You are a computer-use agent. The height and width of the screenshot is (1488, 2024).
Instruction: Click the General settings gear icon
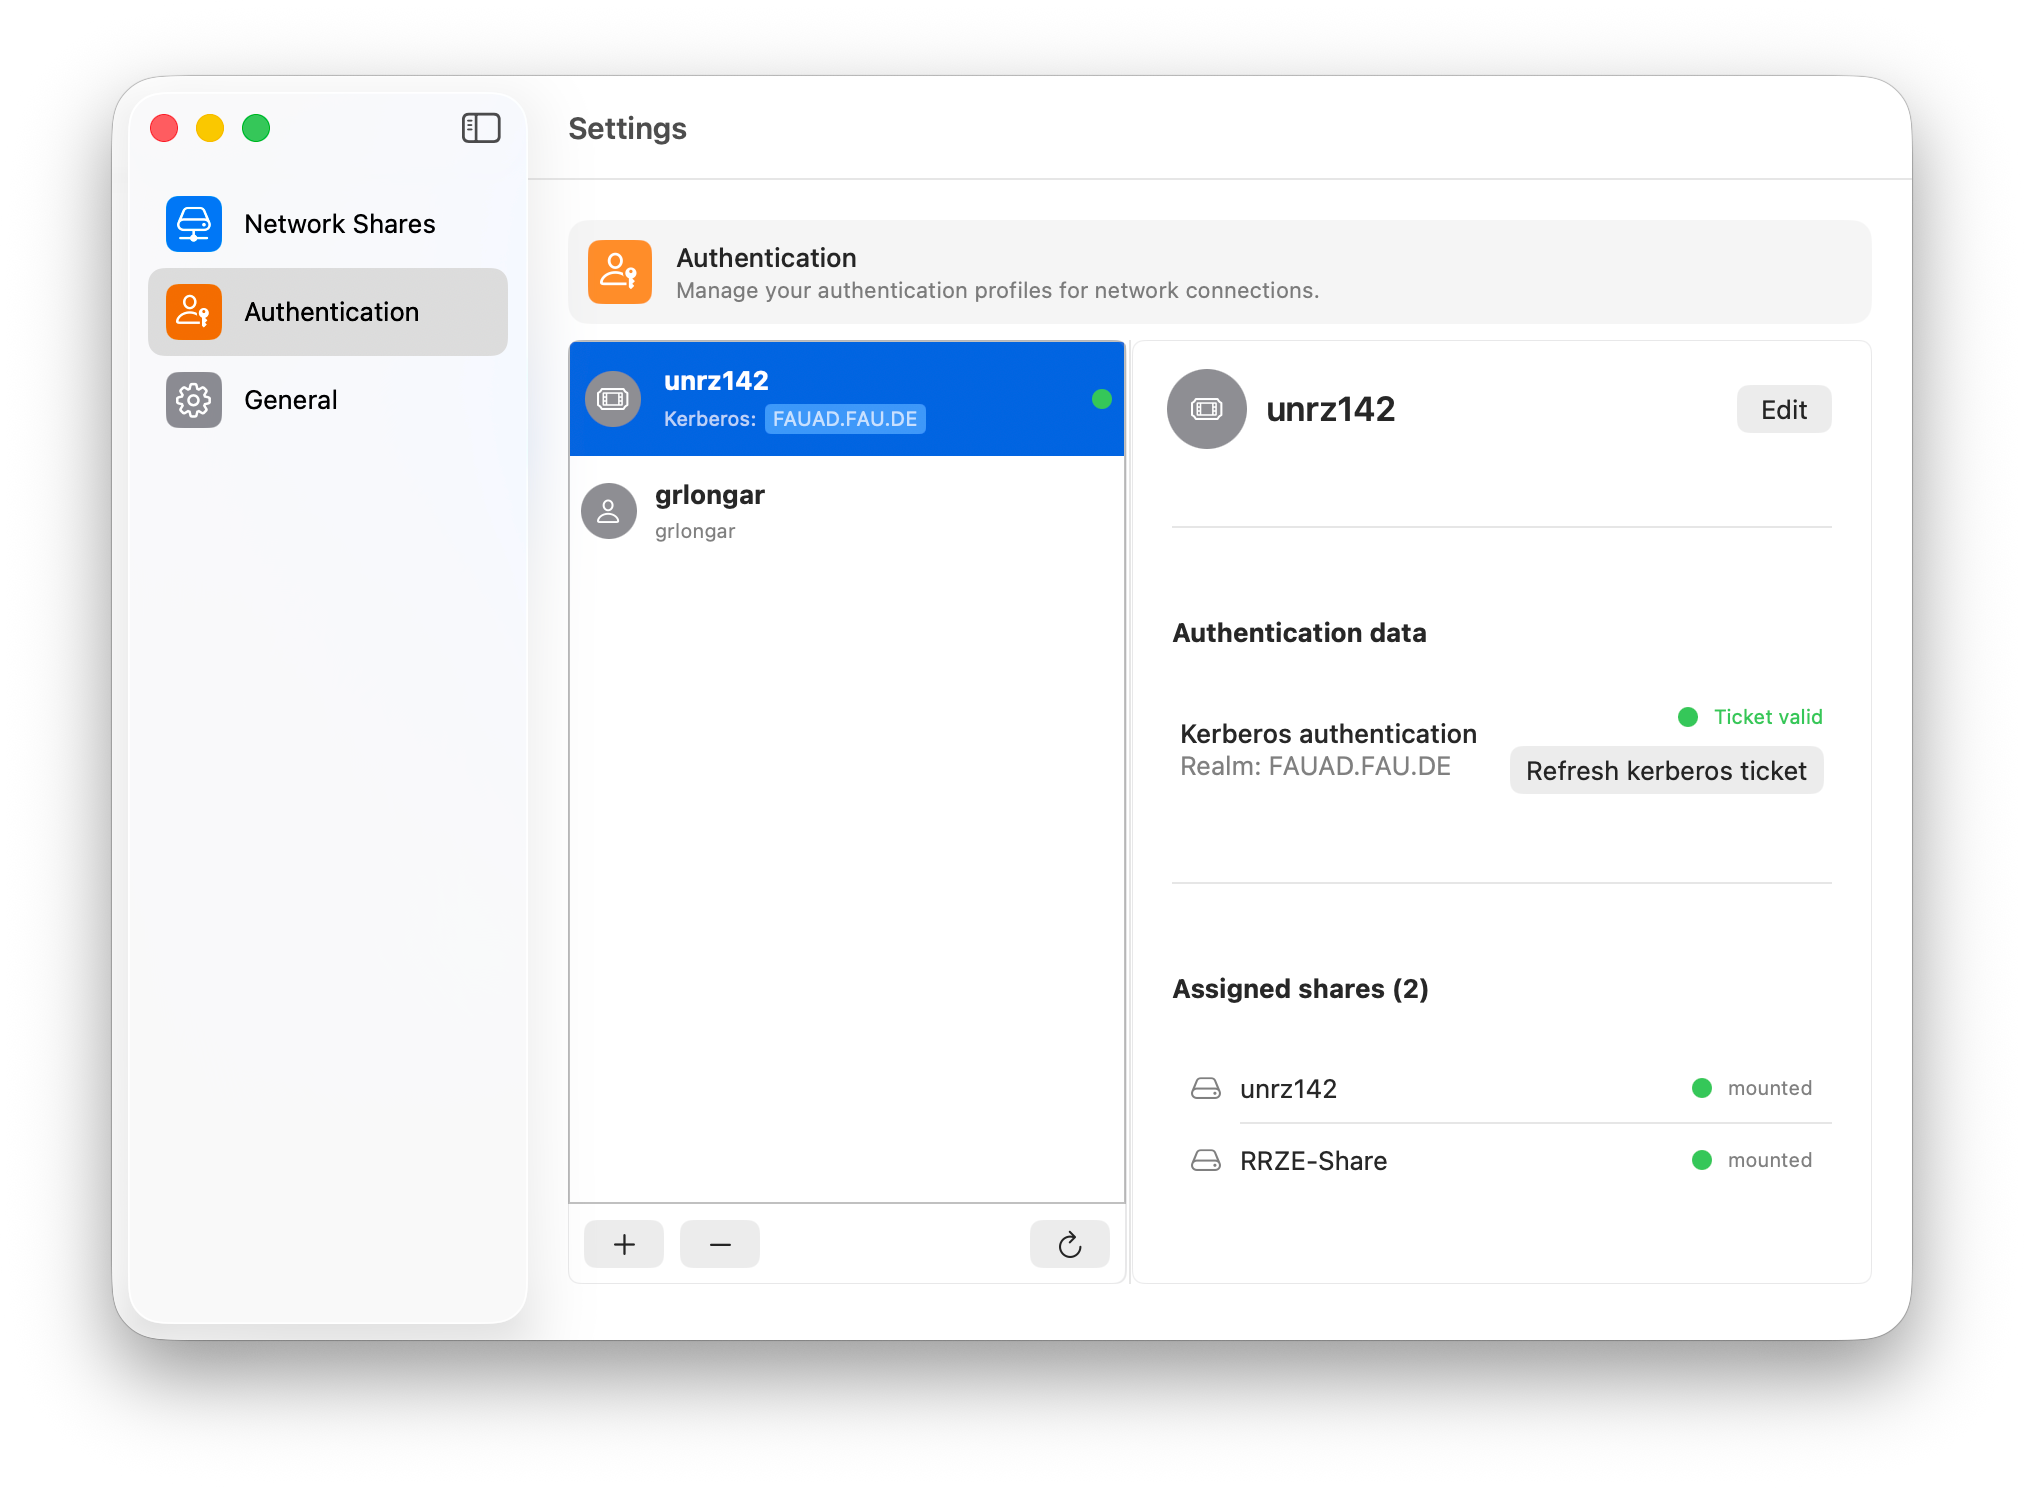tap(193, 399)
